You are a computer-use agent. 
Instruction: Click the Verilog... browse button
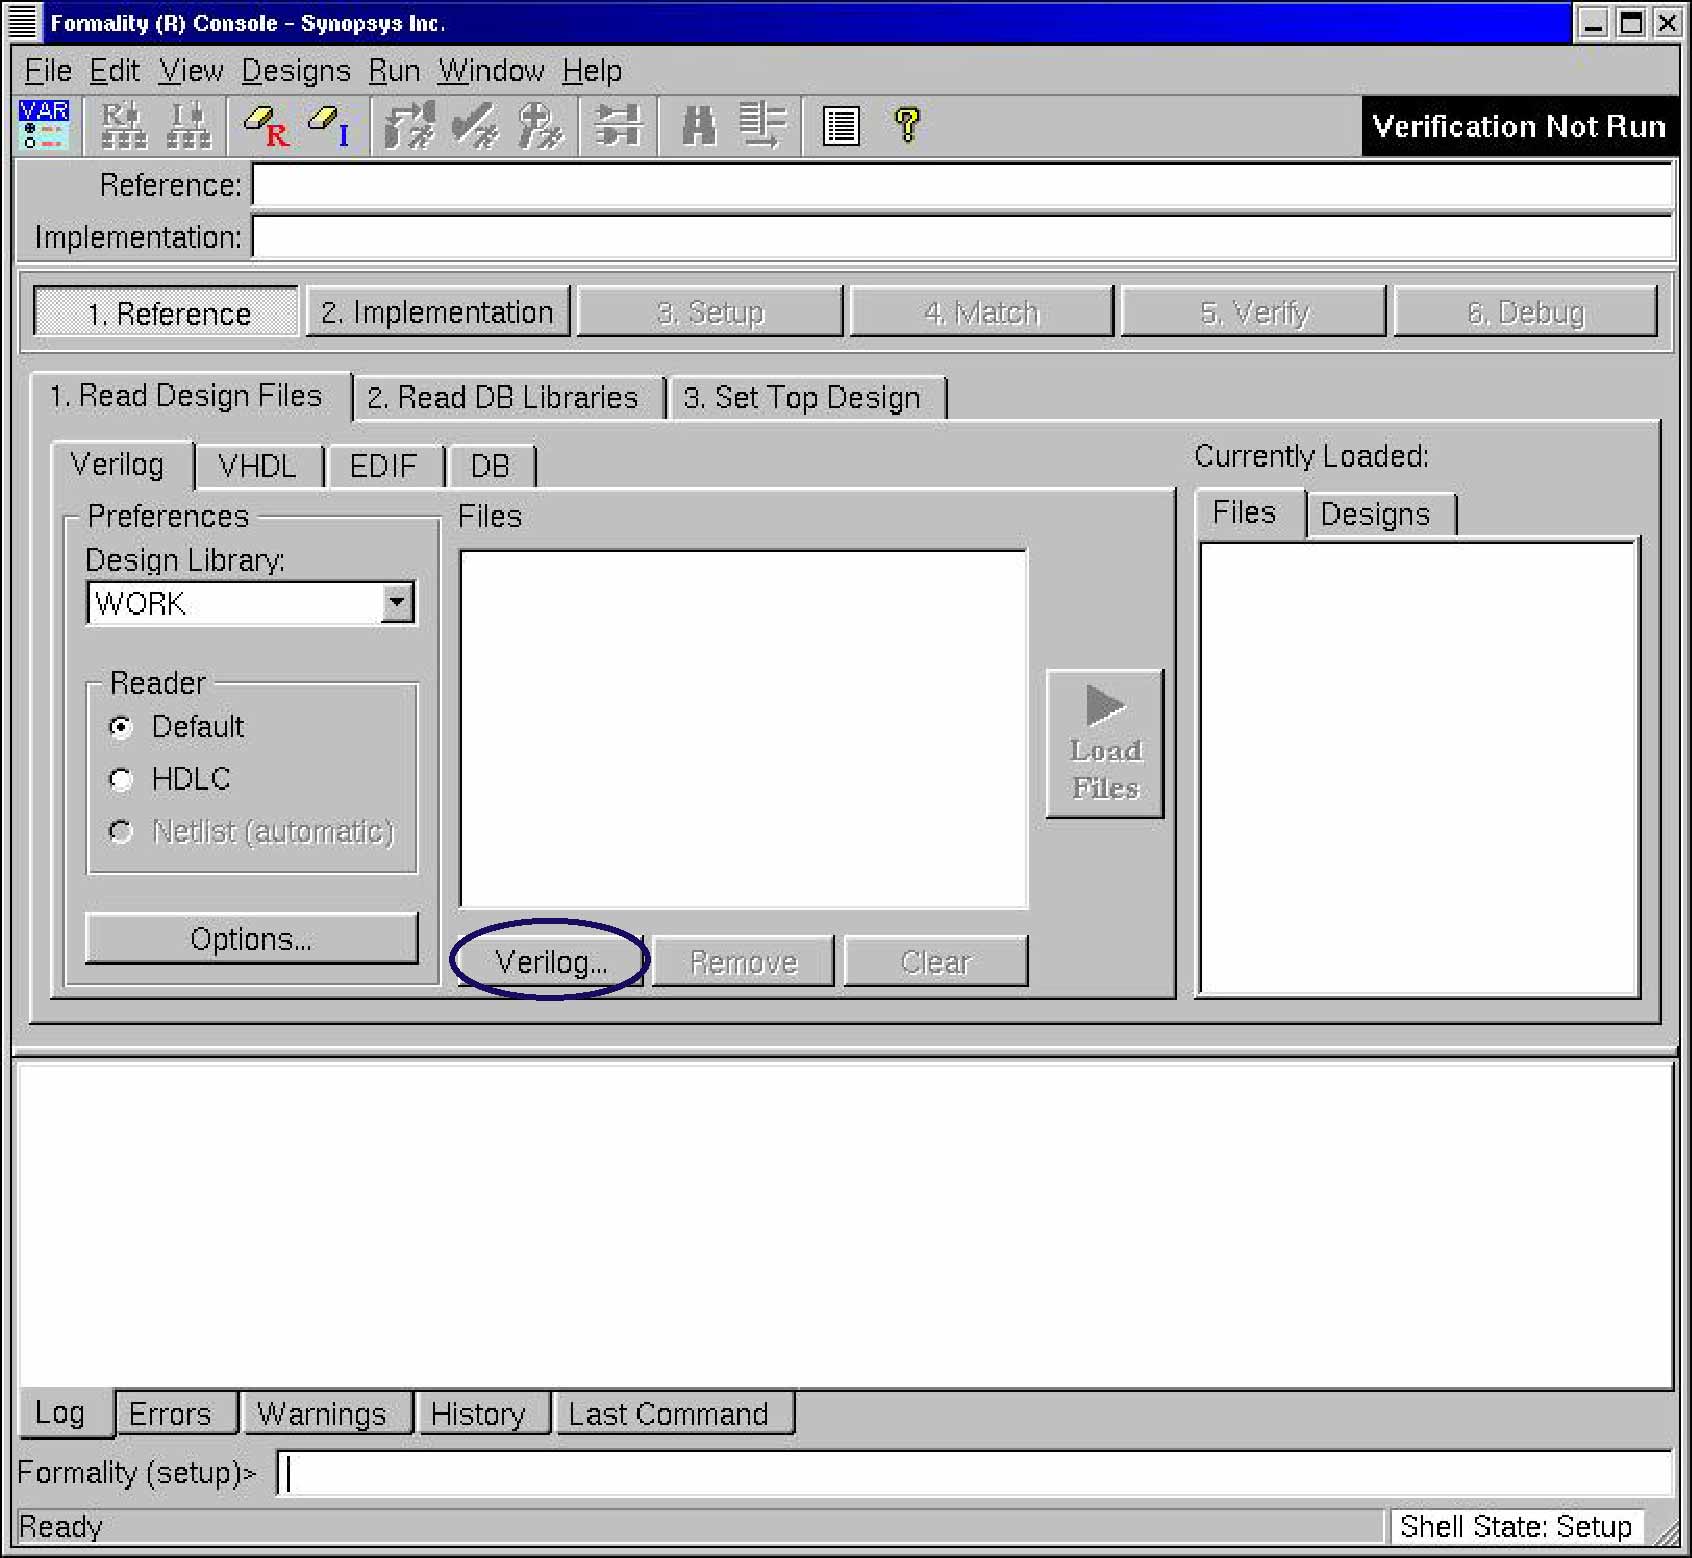(550, 961)
